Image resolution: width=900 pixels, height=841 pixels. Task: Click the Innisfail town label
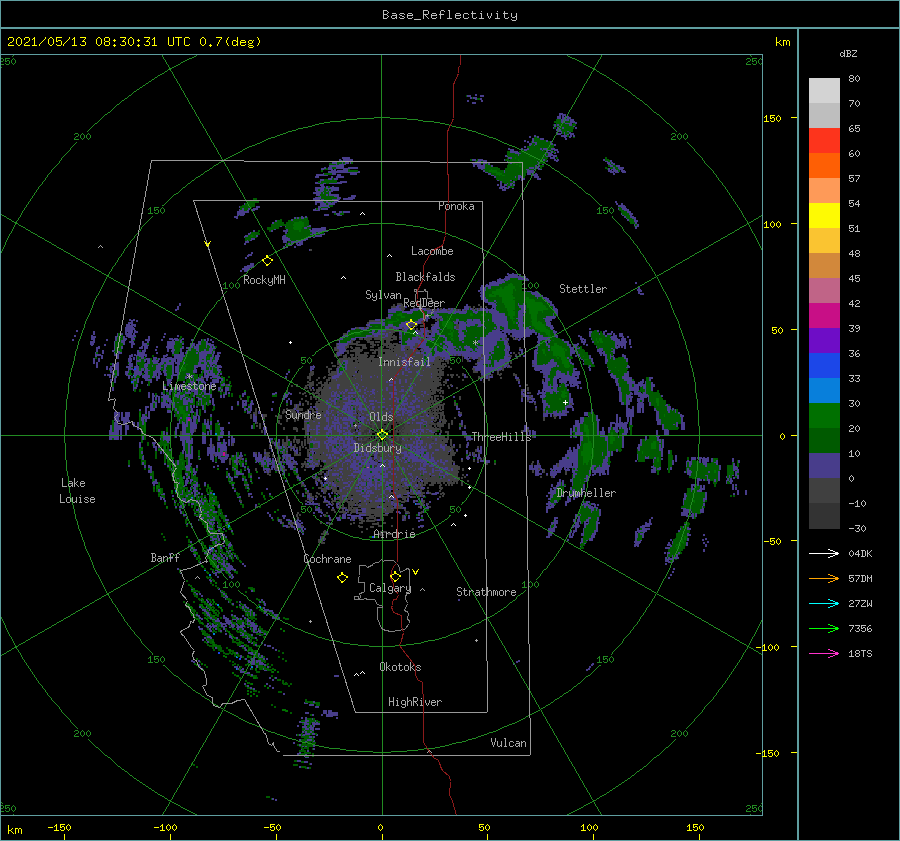(x=405, y=362)
